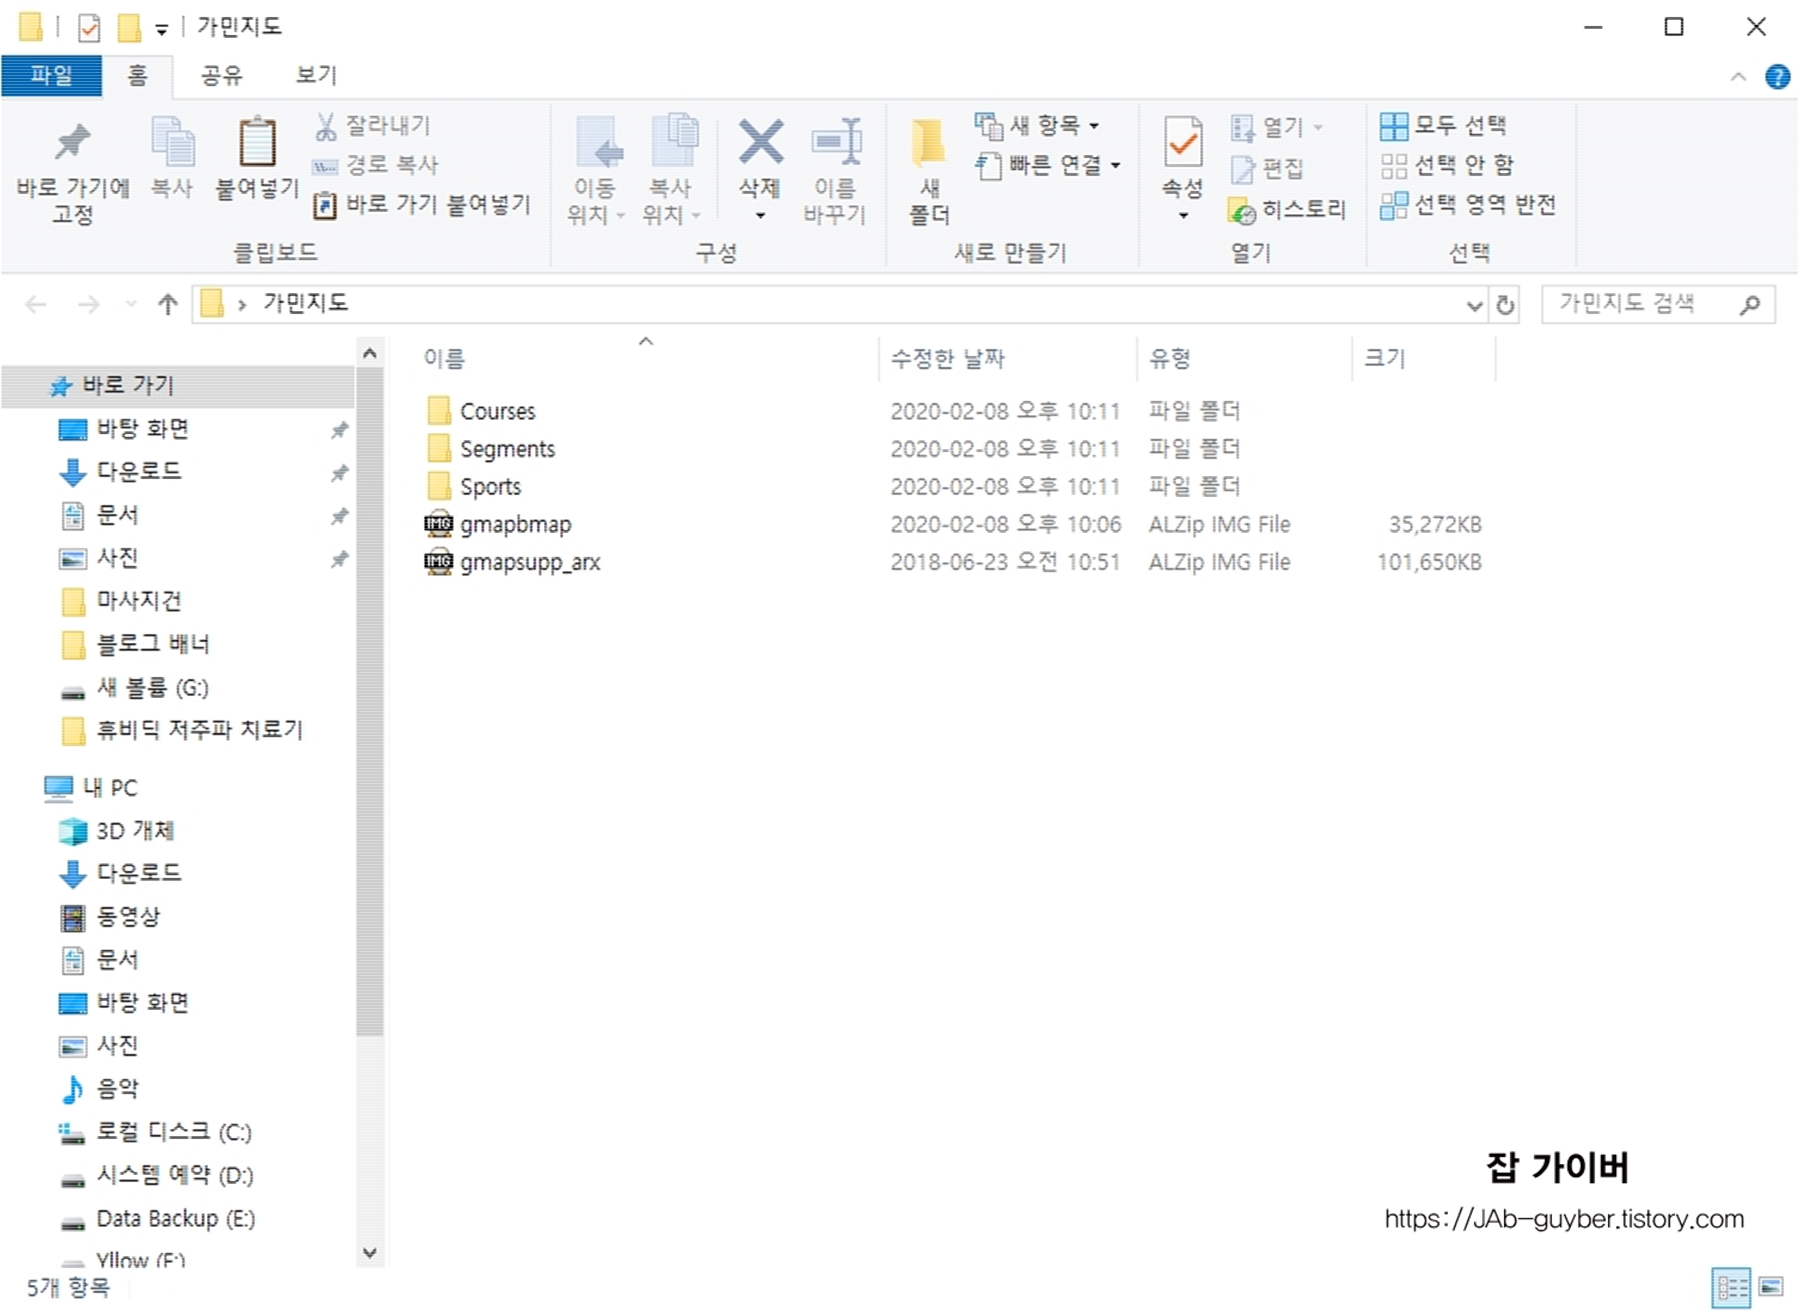Open the address bar dropdown arrow
The height and width of the screenshot is (1311, 1800).
pos(1474,304)
